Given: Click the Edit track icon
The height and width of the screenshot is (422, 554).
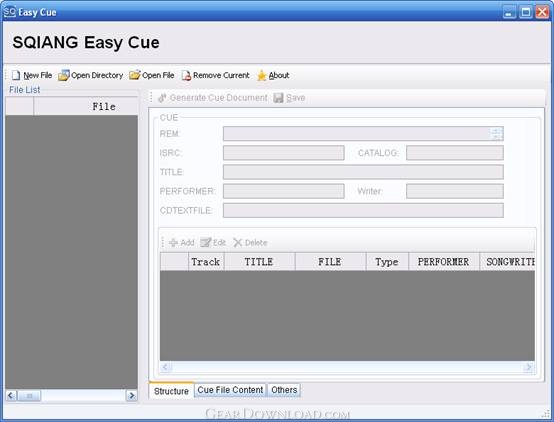Looking at the screenshot, I should [206, 242].
